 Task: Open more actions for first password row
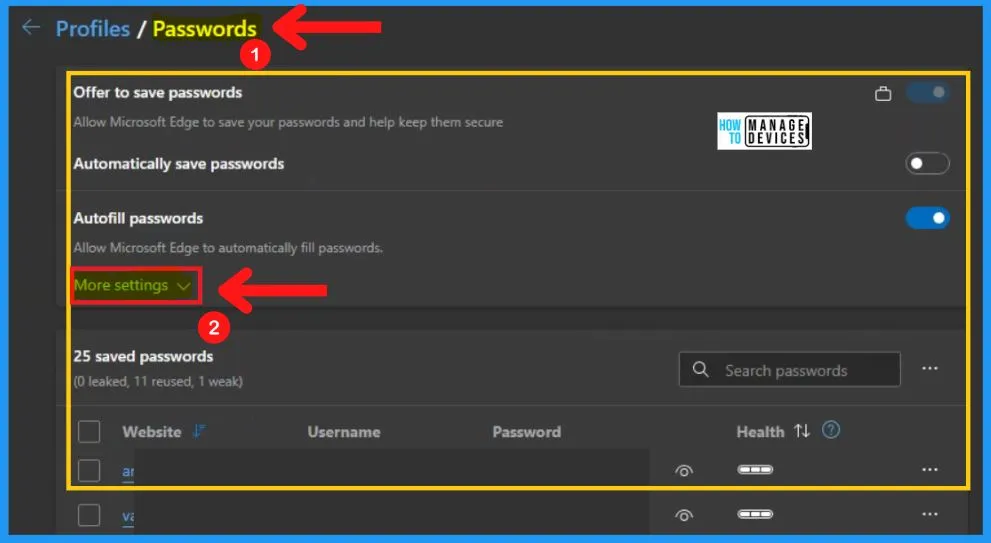pyautogui.click(x=930, y=470)
